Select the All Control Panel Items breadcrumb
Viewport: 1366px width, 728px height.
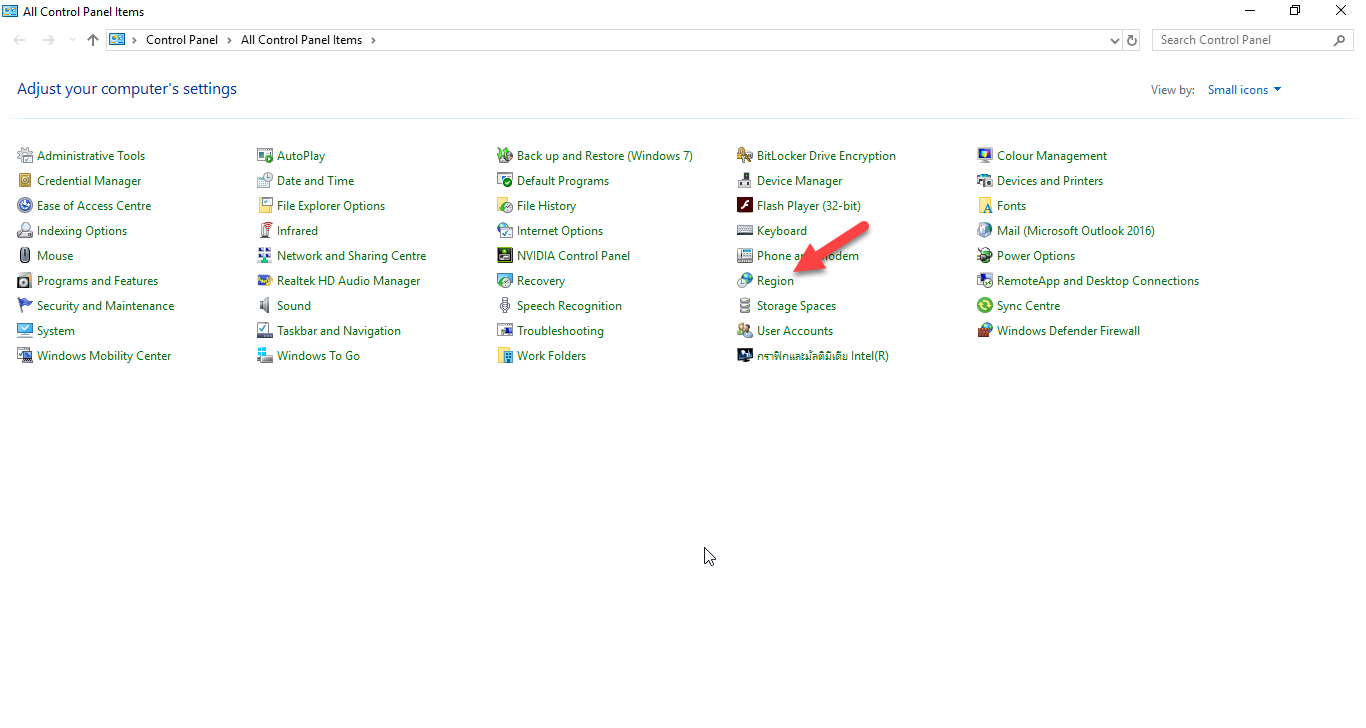[x=301, y=40]
